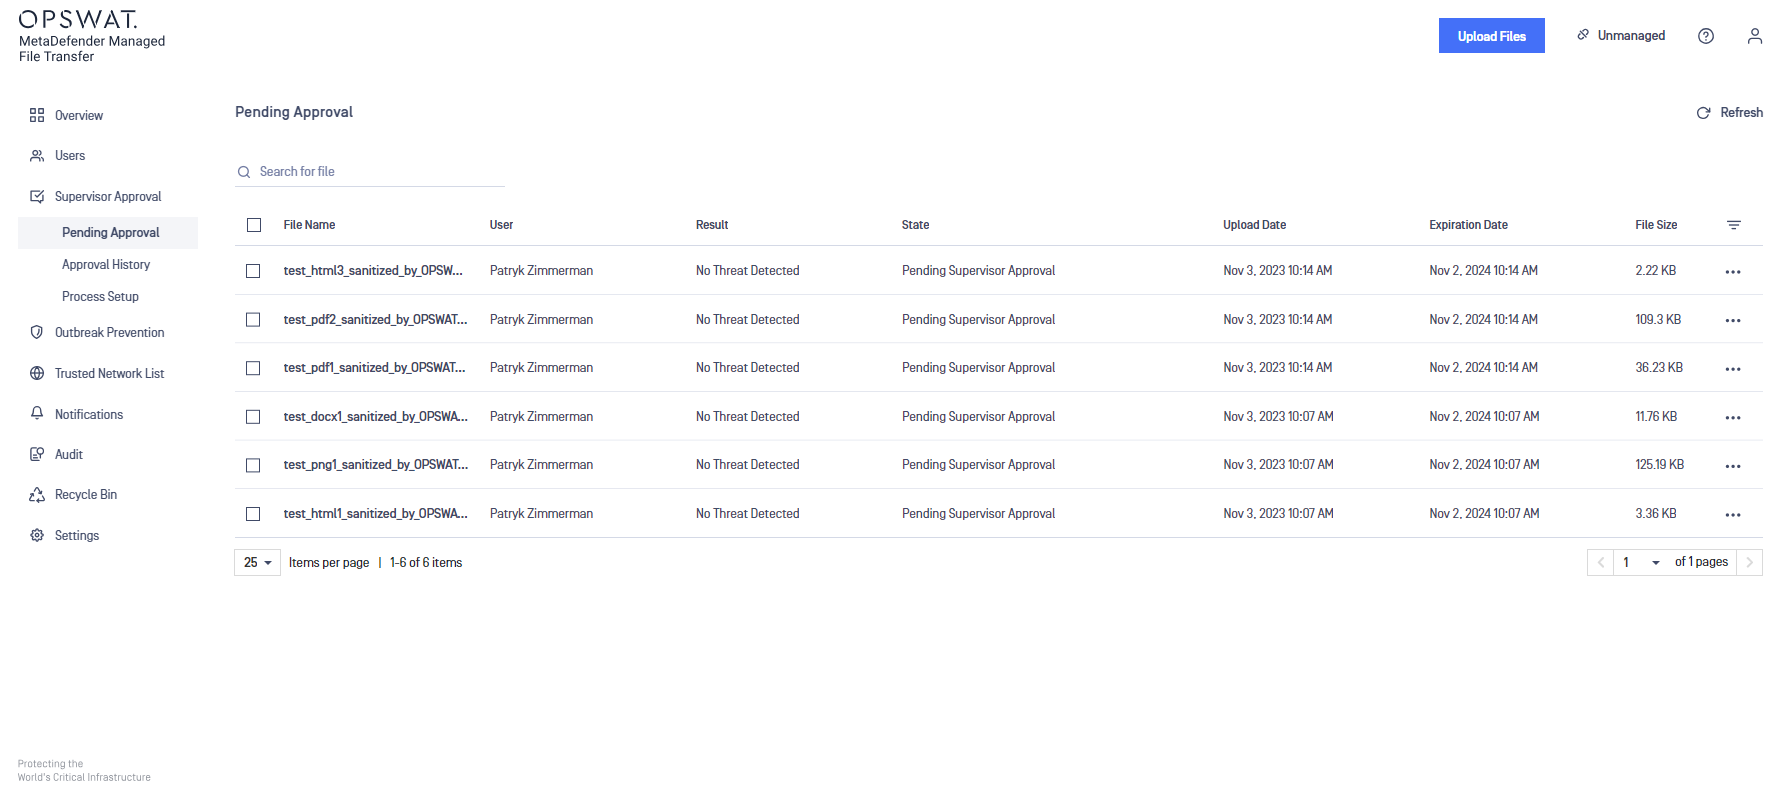Screen dimensions: 1784x790
Task: Click '1-6 of 6 items' text
Action: (426, 563)
